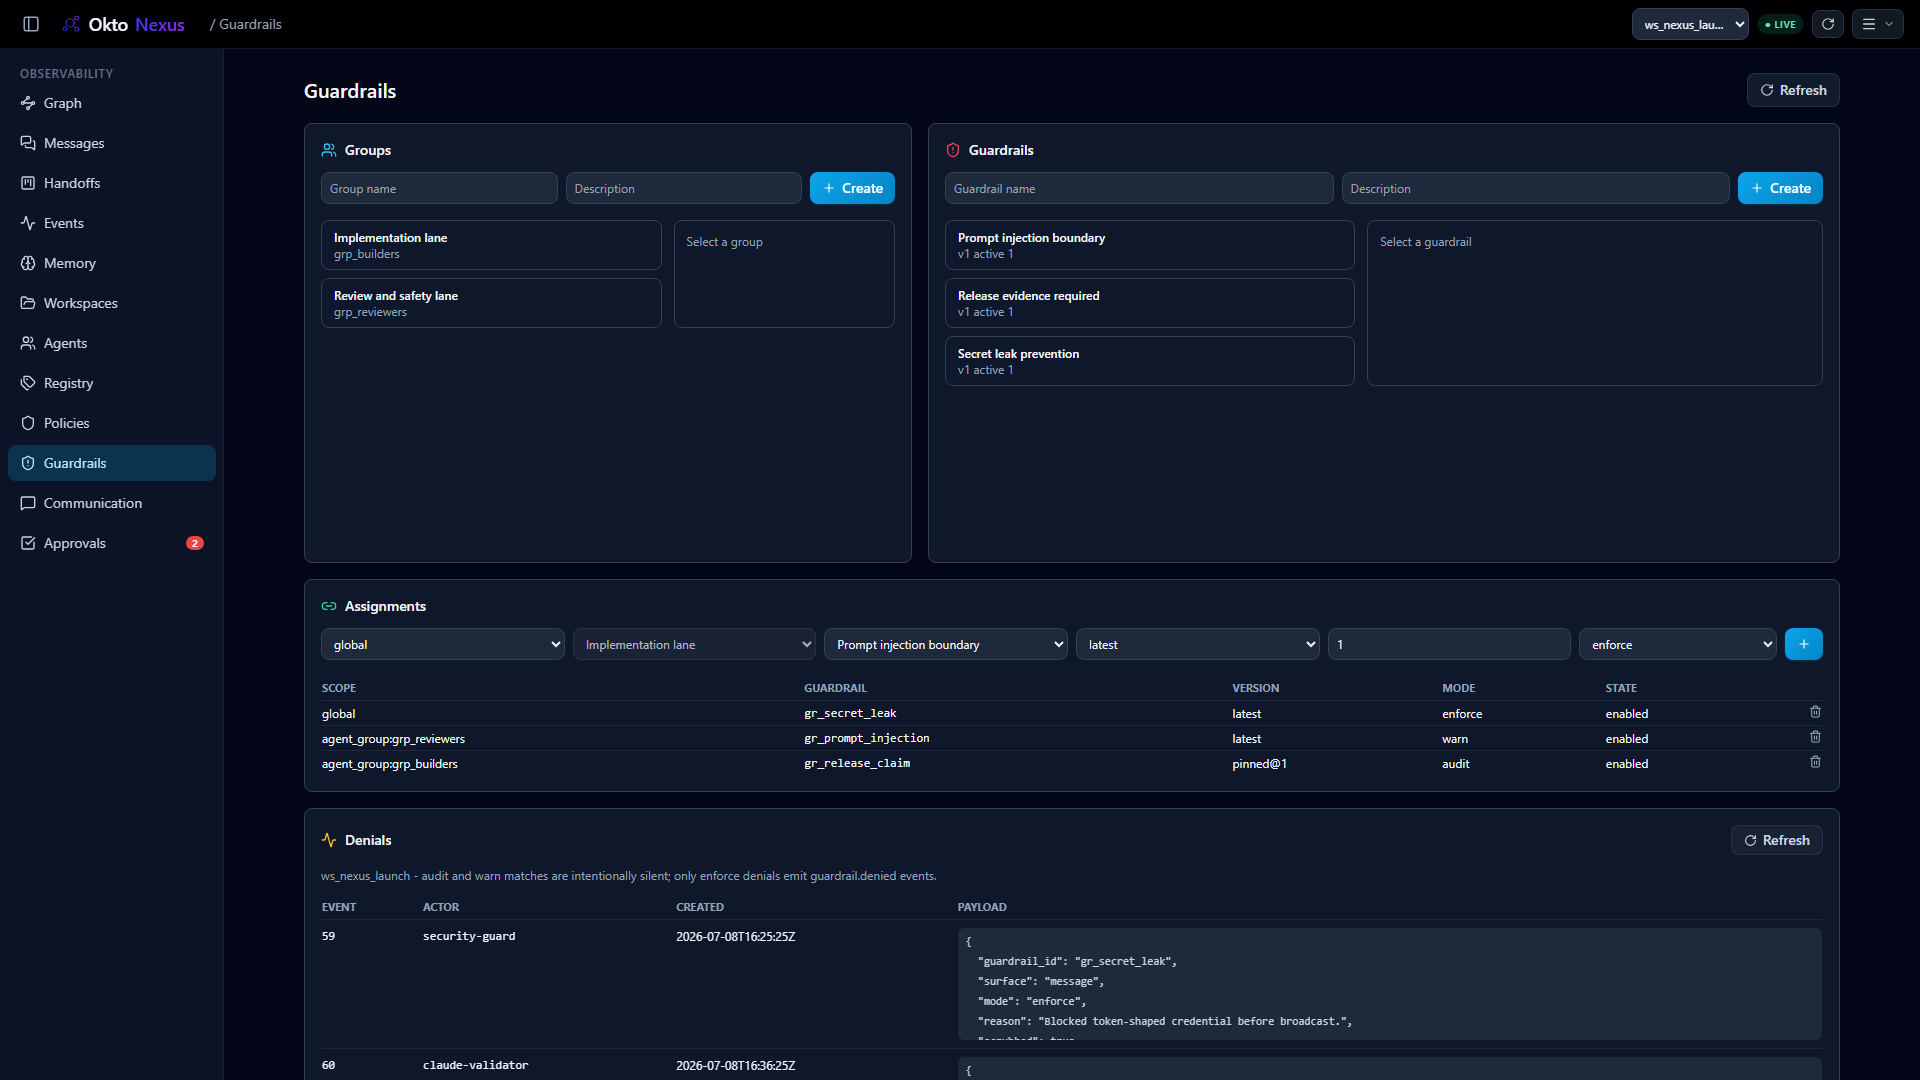The image size is (1920, 1080).
Task: Focus the Guardrail name input
Action: (1139, 188)
